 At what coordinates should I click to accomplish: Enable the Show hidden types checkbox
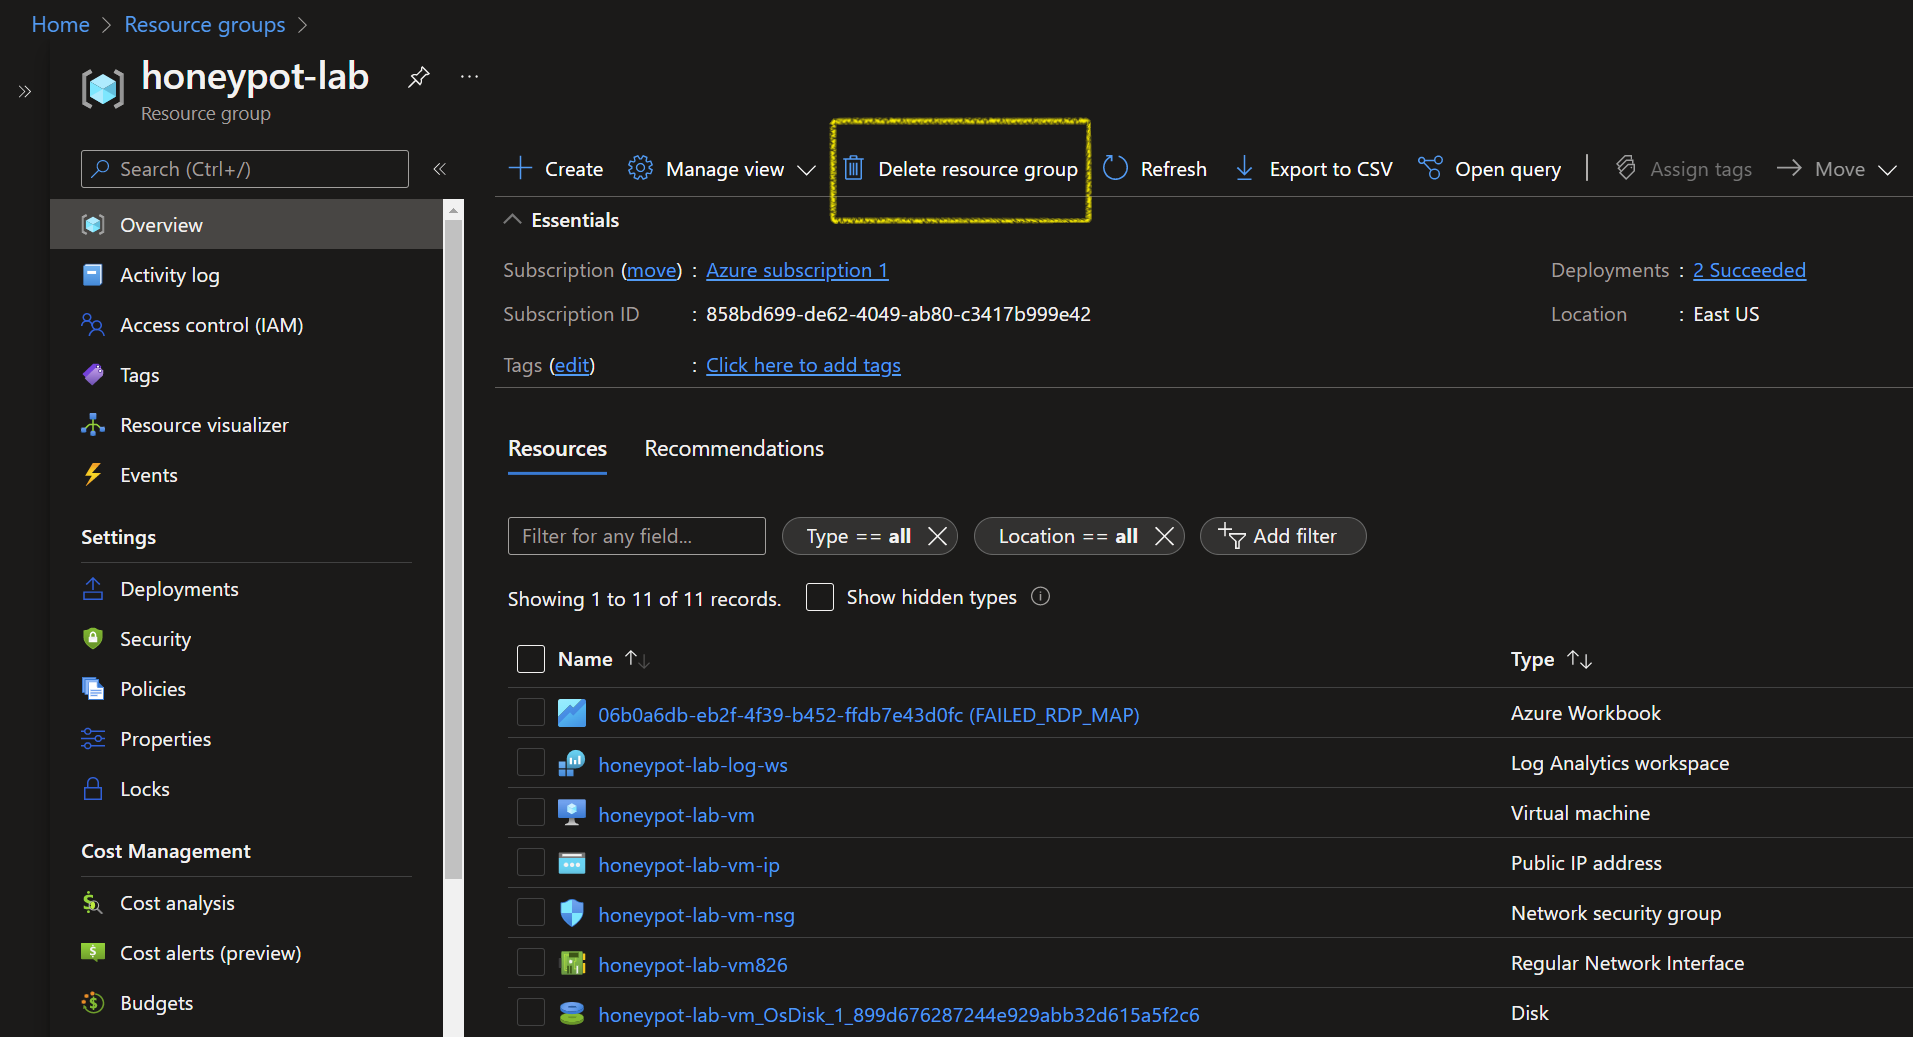coord(820,596)
